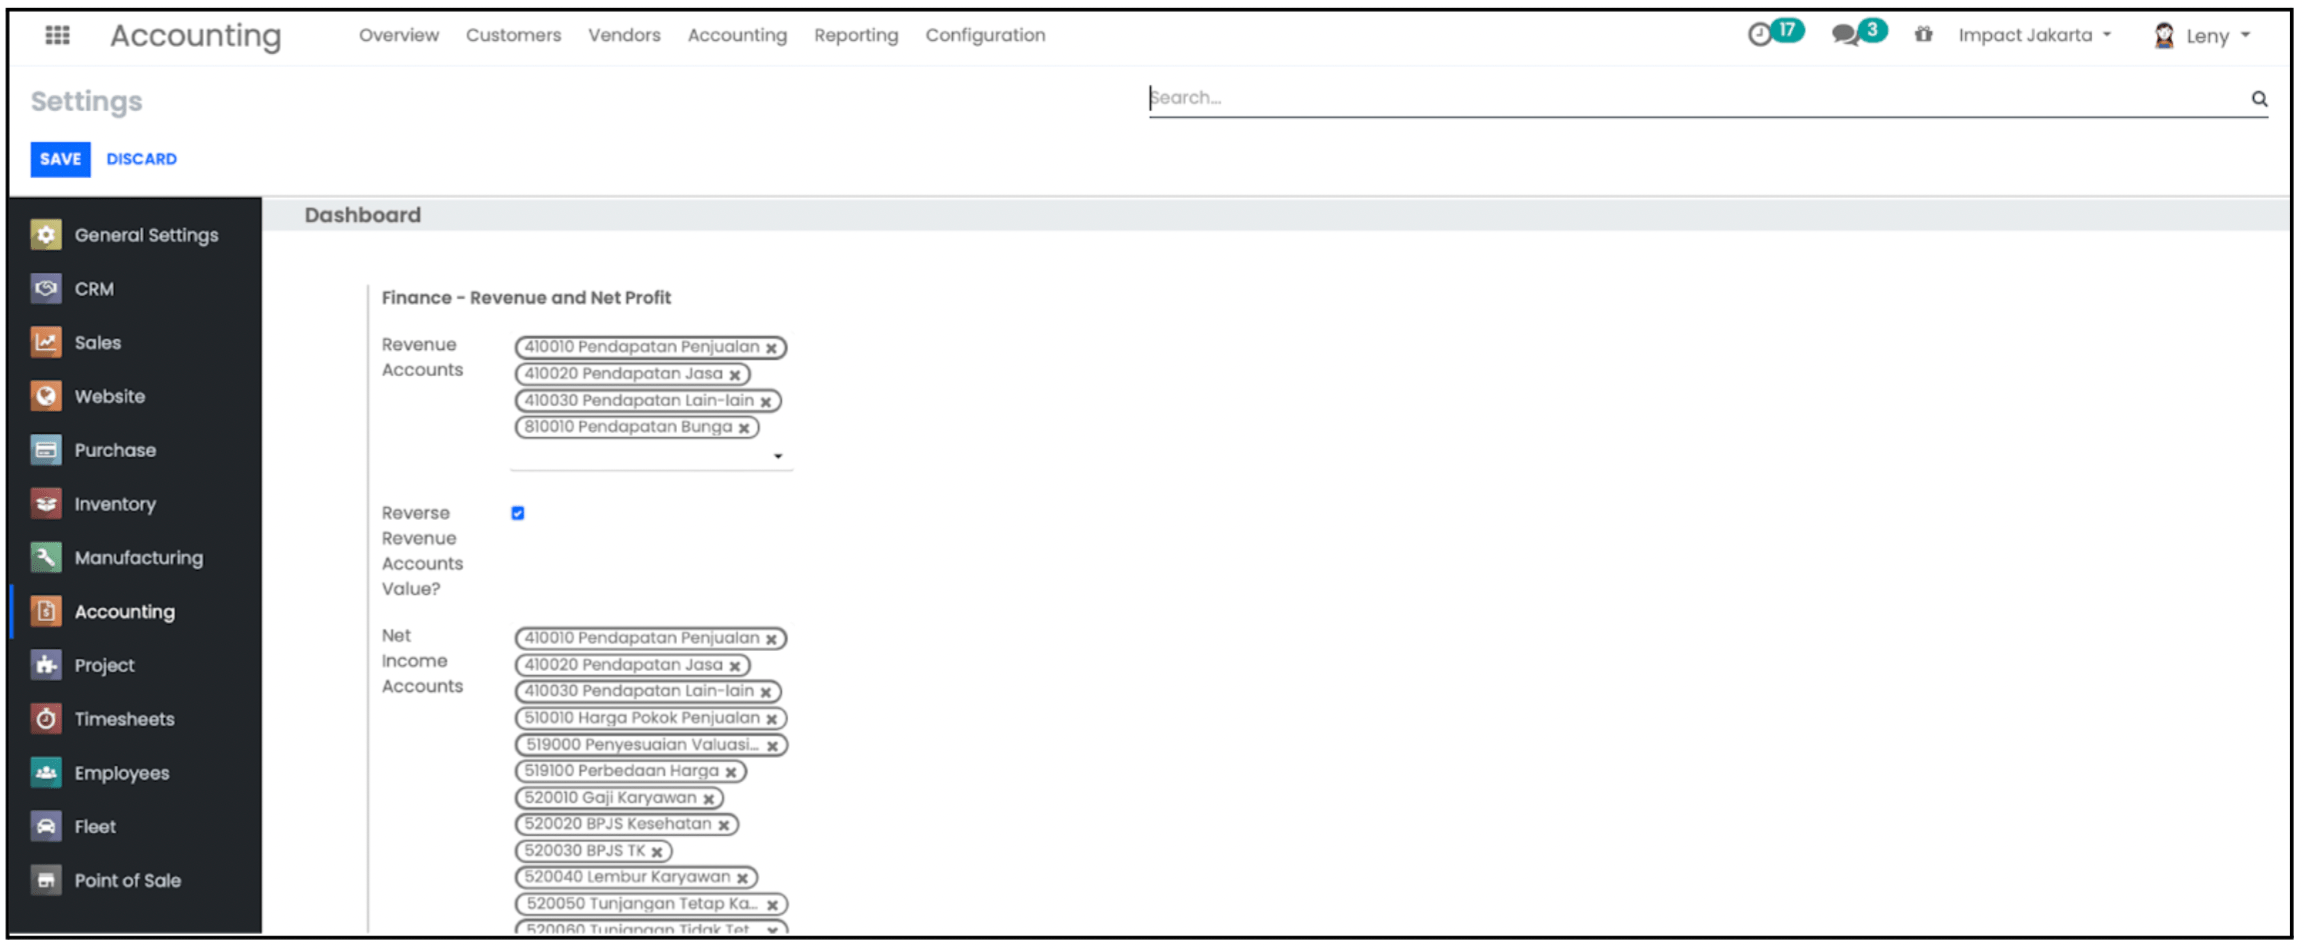Click the Inventory box icon
This screenshot has width=2304, height=950.
(x=46, y=504)
